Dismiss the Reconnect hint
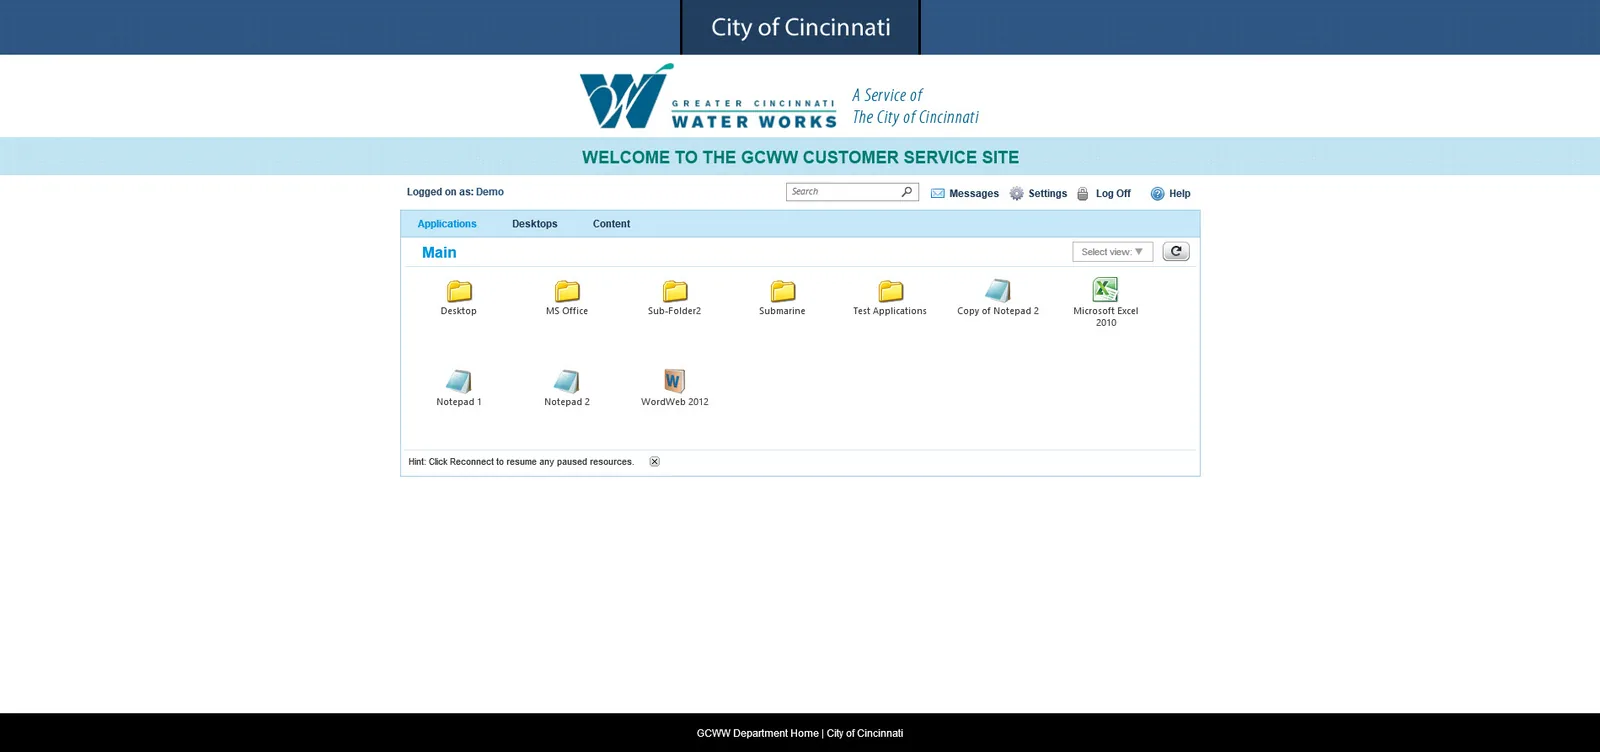The image size is (1600, 752). (x=655, y=462)
